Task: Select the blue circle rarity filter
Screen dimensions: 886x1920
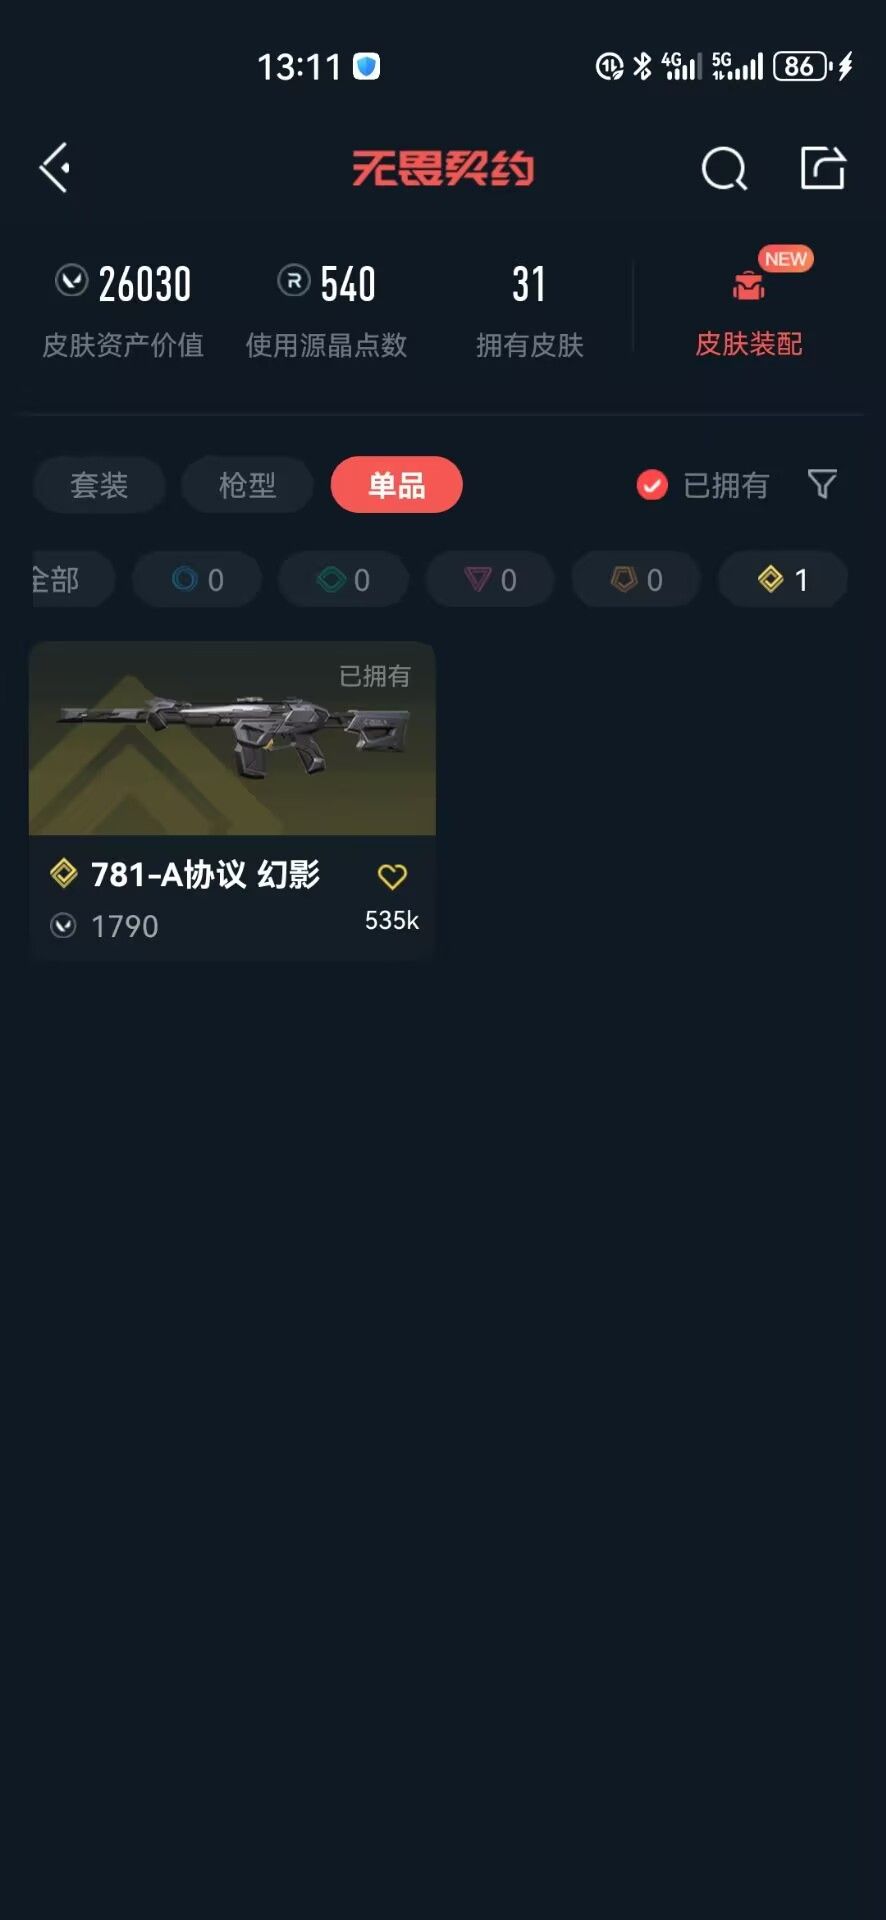Action: click(197, 580)
